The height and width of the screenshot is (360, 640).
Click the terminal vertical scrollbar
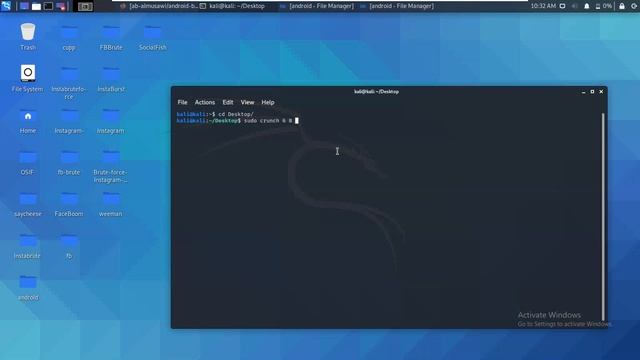point(603,217)
